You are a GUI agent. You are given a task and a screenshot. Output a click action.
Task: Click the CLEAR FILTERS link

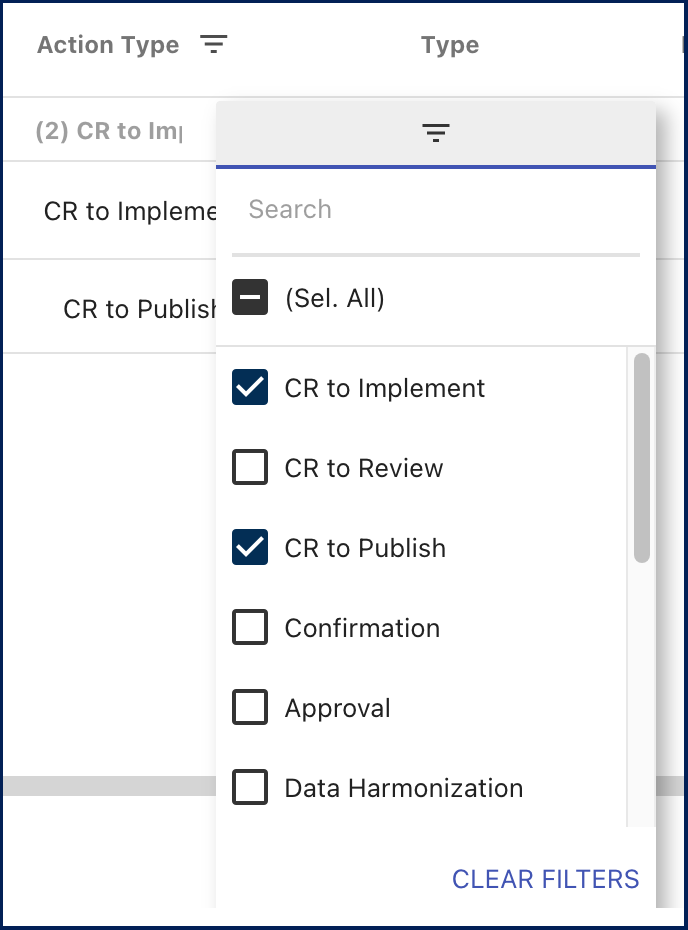pyautogui.click(x=545, y=879)
